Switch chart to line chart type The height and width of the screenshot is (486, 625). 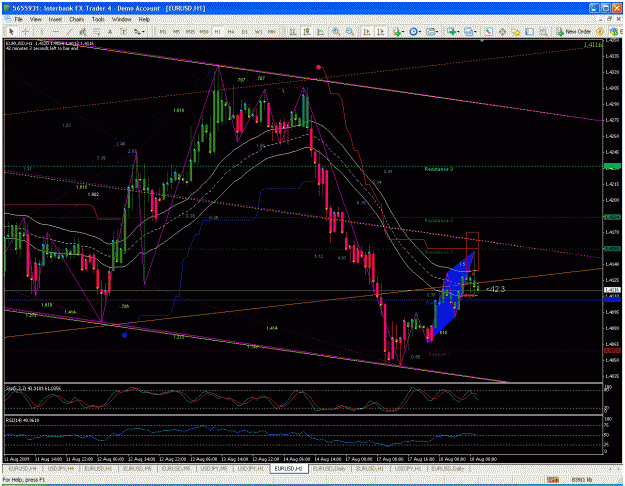pyautogui.click(x=320, y=31)
